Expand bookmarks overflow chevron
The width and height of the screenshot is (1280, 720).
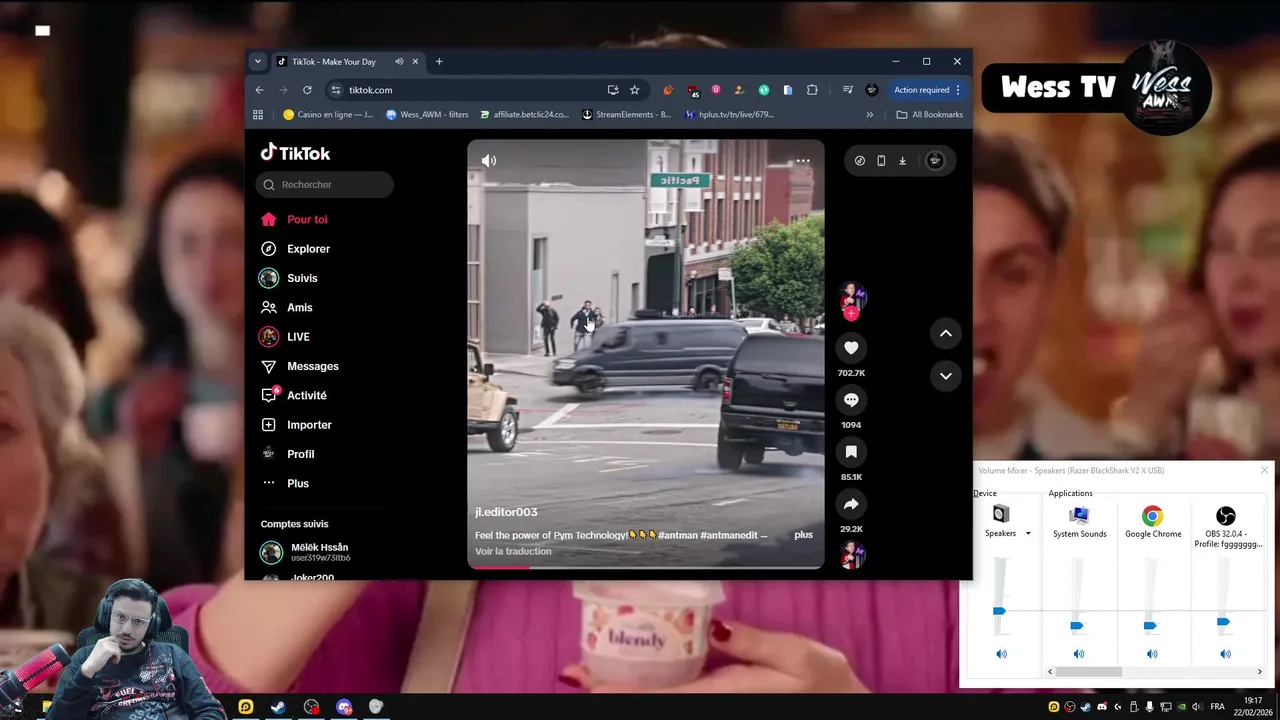(x=869, y=115)
